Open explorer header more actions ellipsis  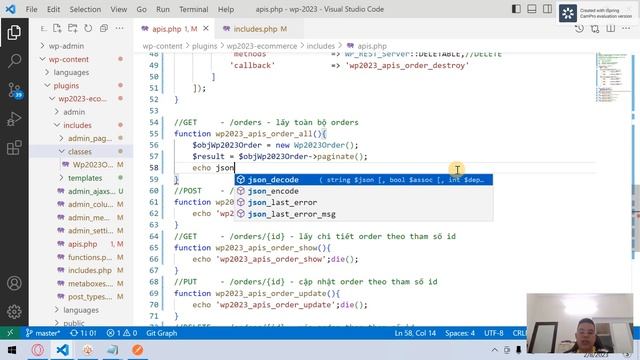click(119, 28)
